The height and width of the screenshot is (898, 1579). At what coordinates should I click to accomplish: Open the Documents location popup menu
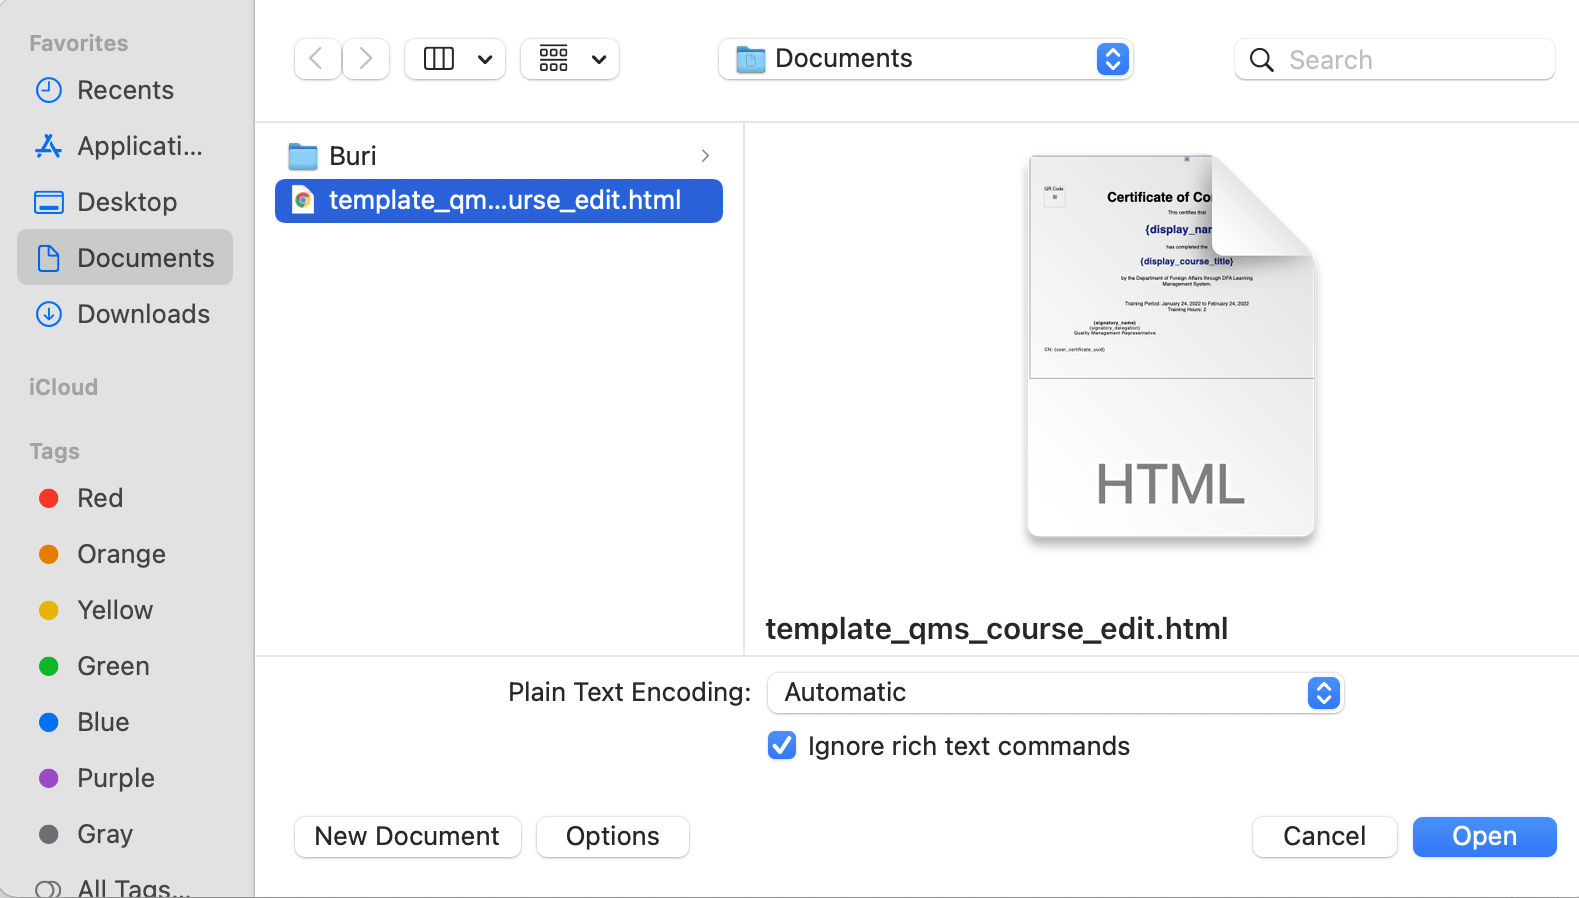tap(925, 59)
